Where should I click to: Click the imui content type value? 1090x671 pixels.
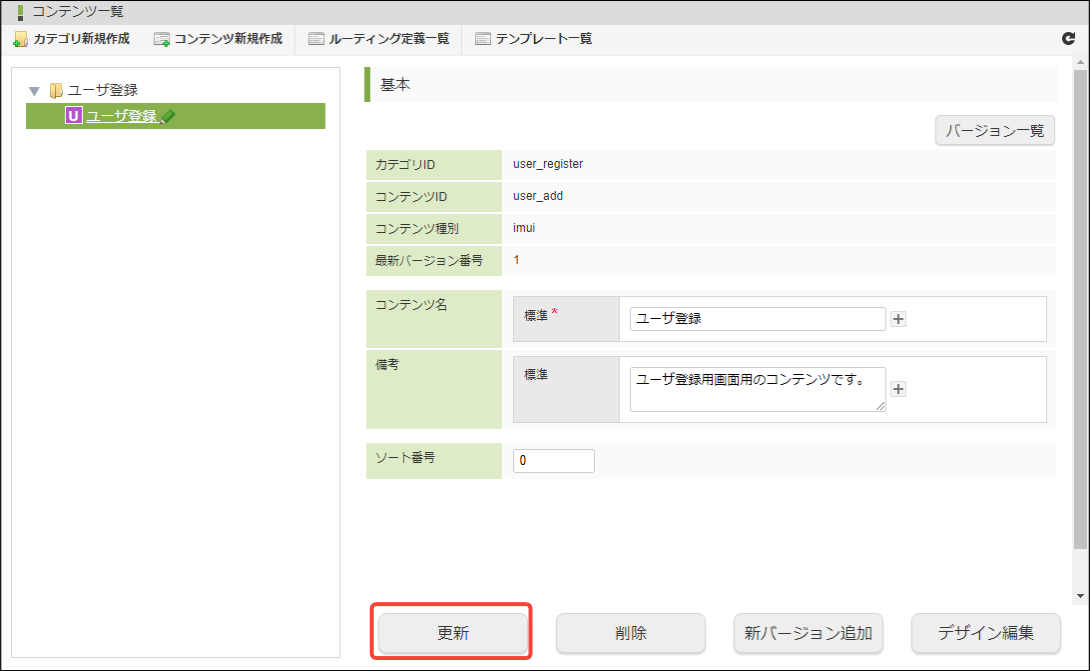pyautogui.click(x=524, y=228)
